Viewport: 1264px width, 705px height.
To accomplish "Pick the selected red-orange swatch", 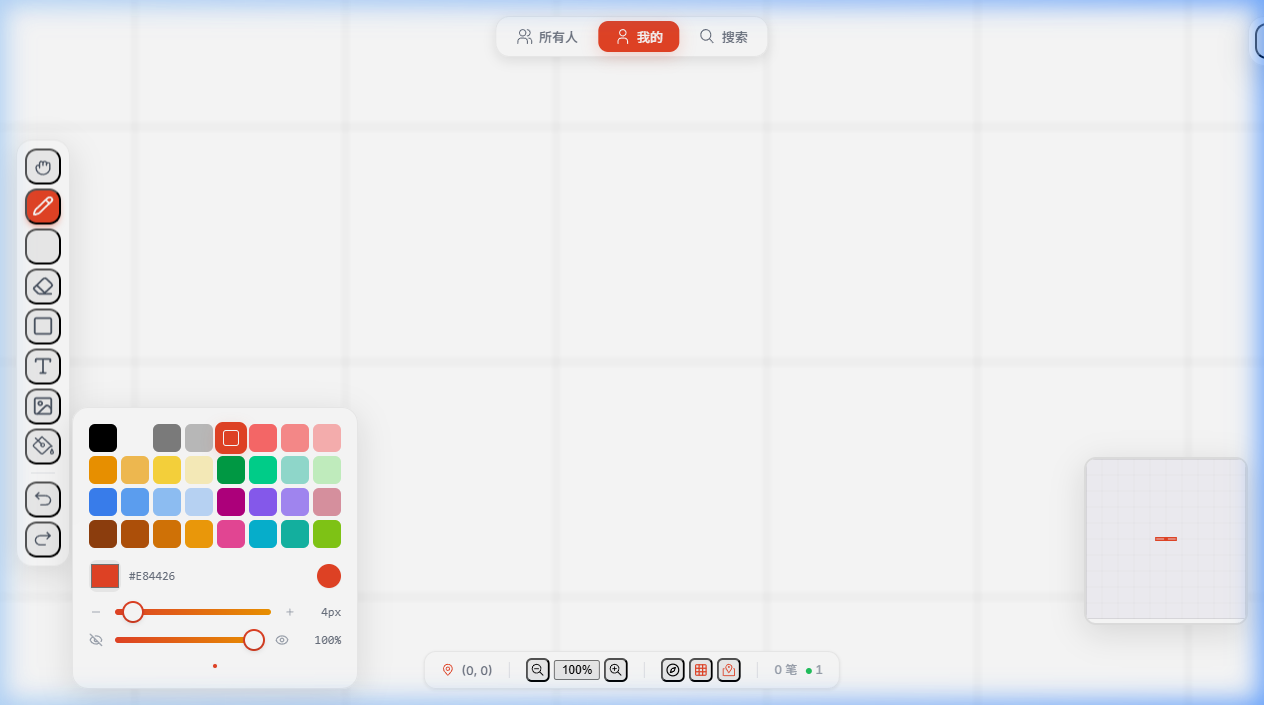I will pos(231,438).
